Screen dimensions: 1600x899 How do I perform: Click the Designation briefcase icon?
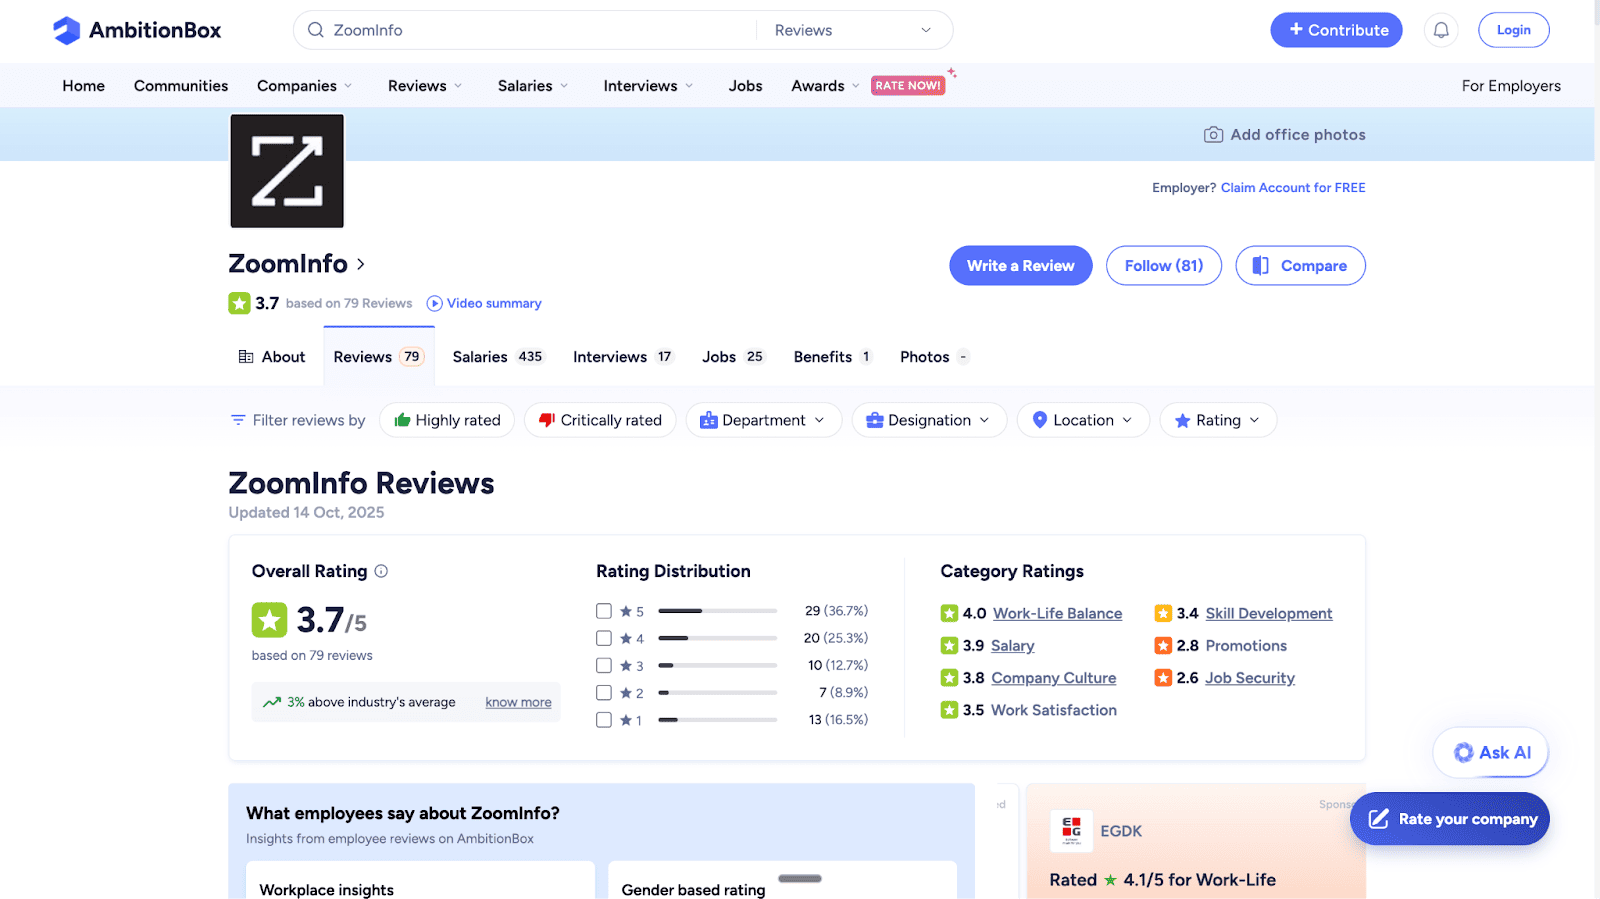(874, 420)
